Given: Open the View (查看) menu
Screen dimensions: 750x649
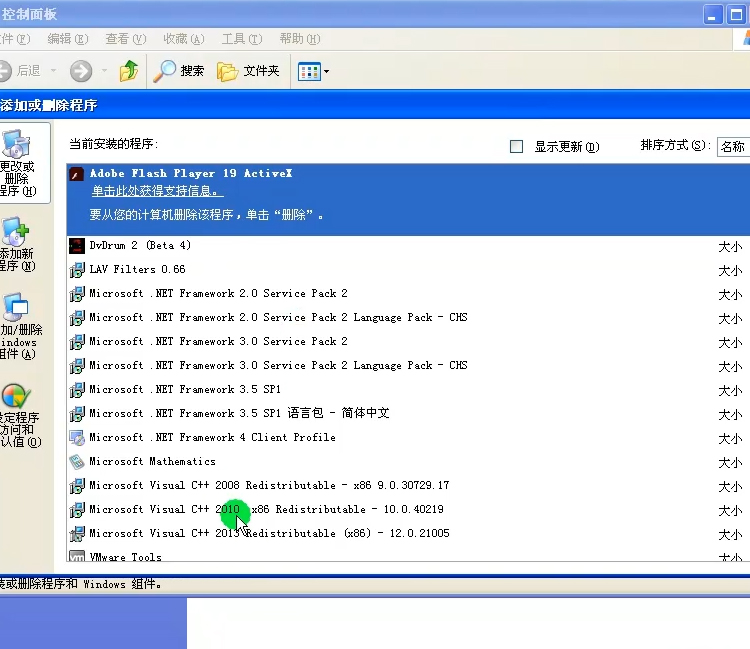Looking at the screenshot, I should click(x=126, y=39).
